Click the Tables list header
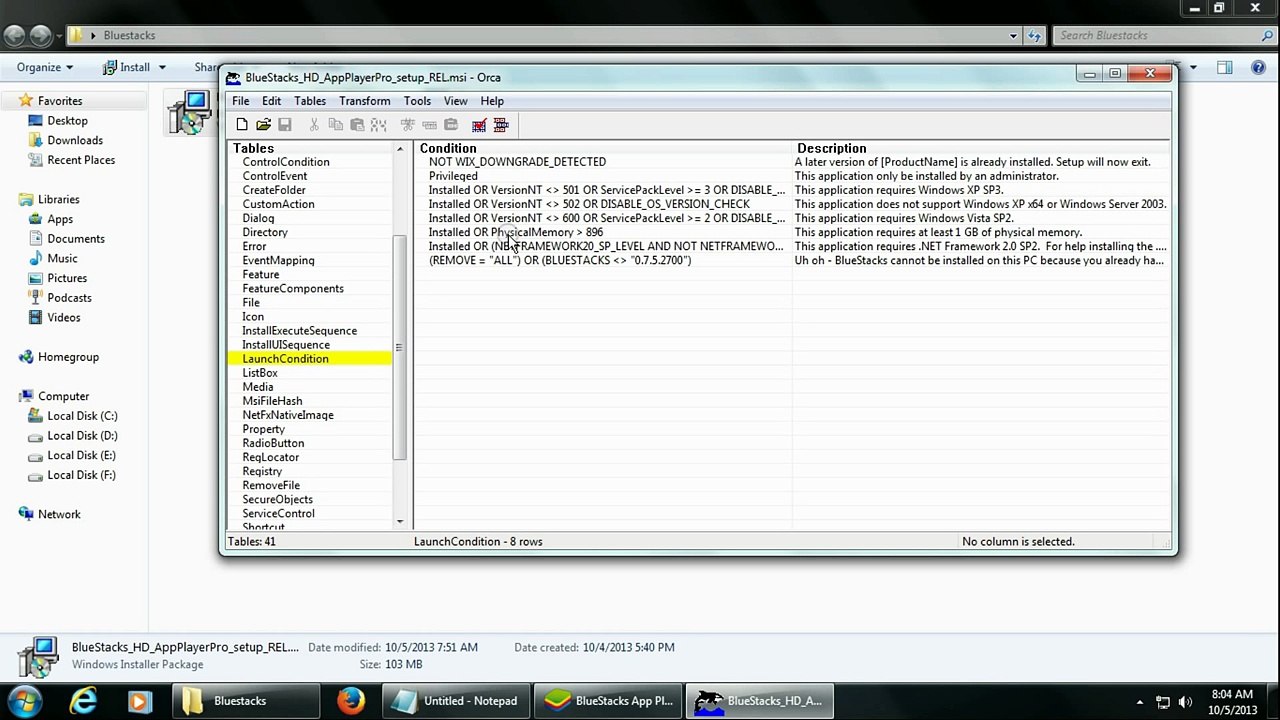Image resolution: width=1280 pixels, height=720 pixels. coord(311,148)
